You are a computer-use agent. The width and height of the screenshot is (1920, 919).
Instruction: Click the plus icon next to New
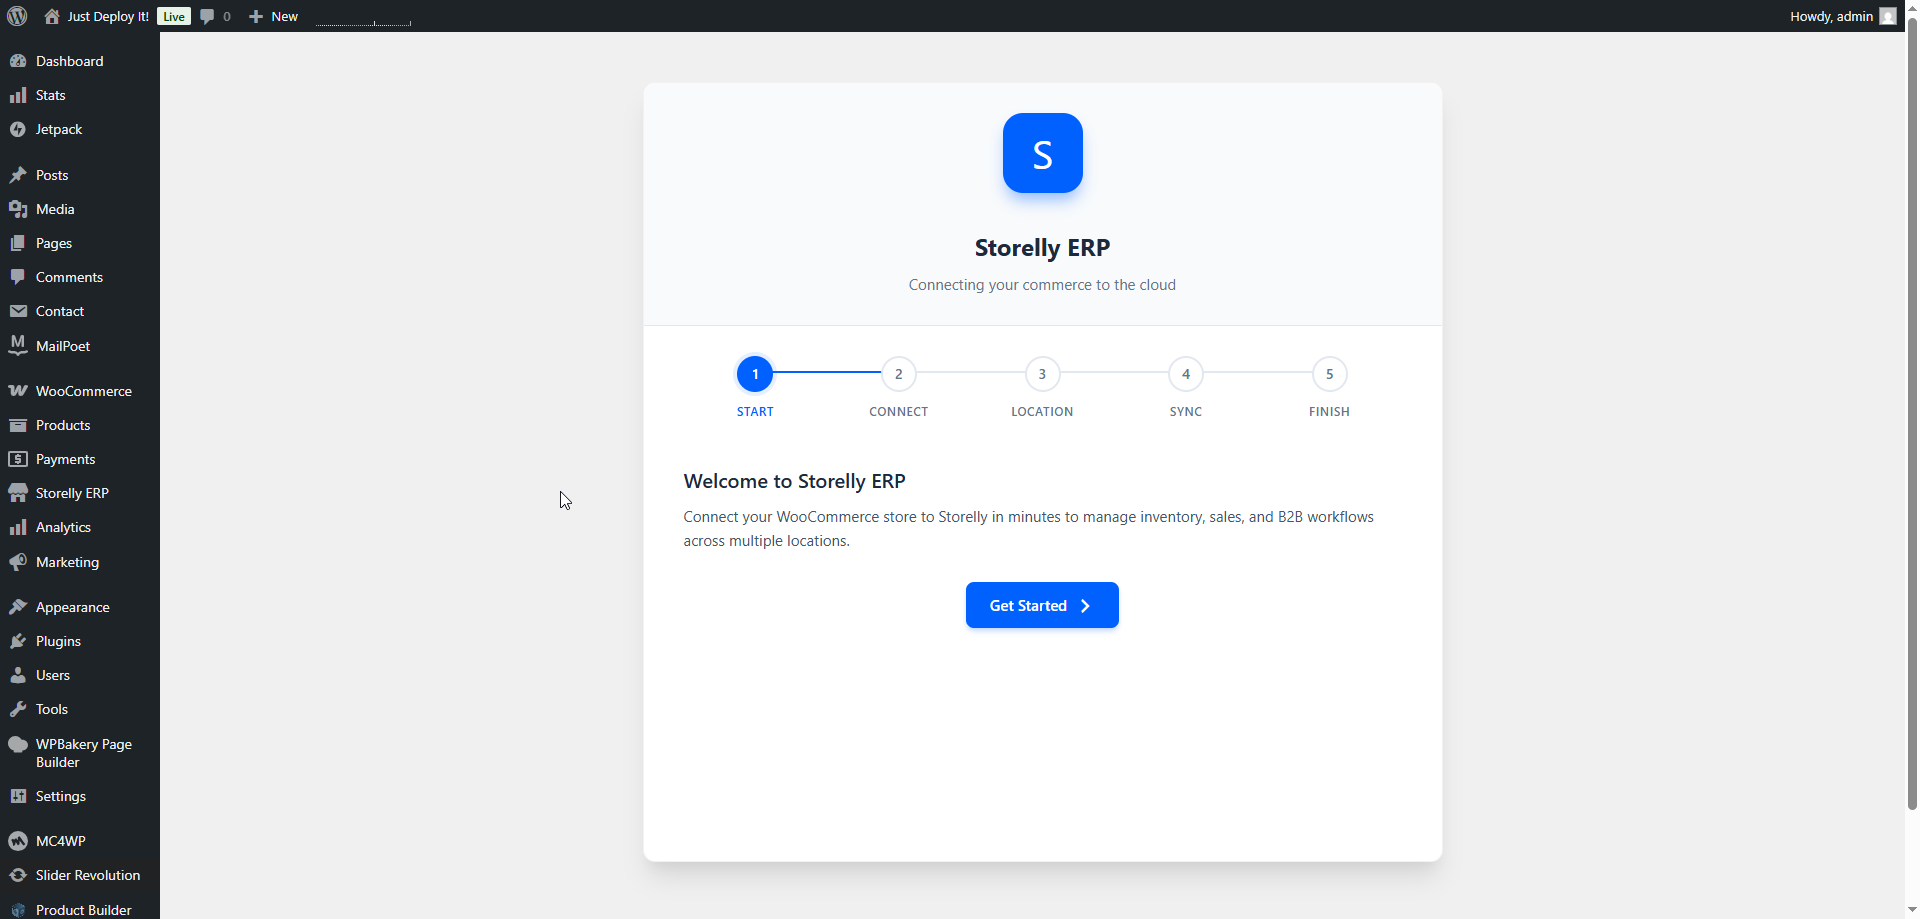click(x=256, y=17)
